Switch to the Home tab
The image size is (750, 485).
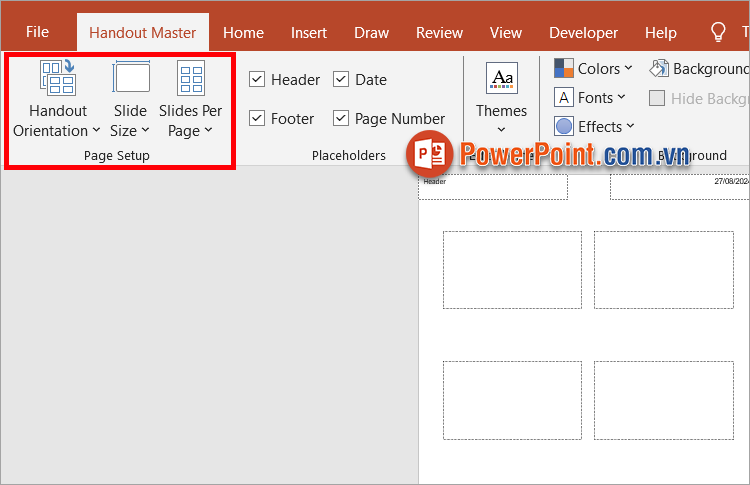click(x=243, y=33)
